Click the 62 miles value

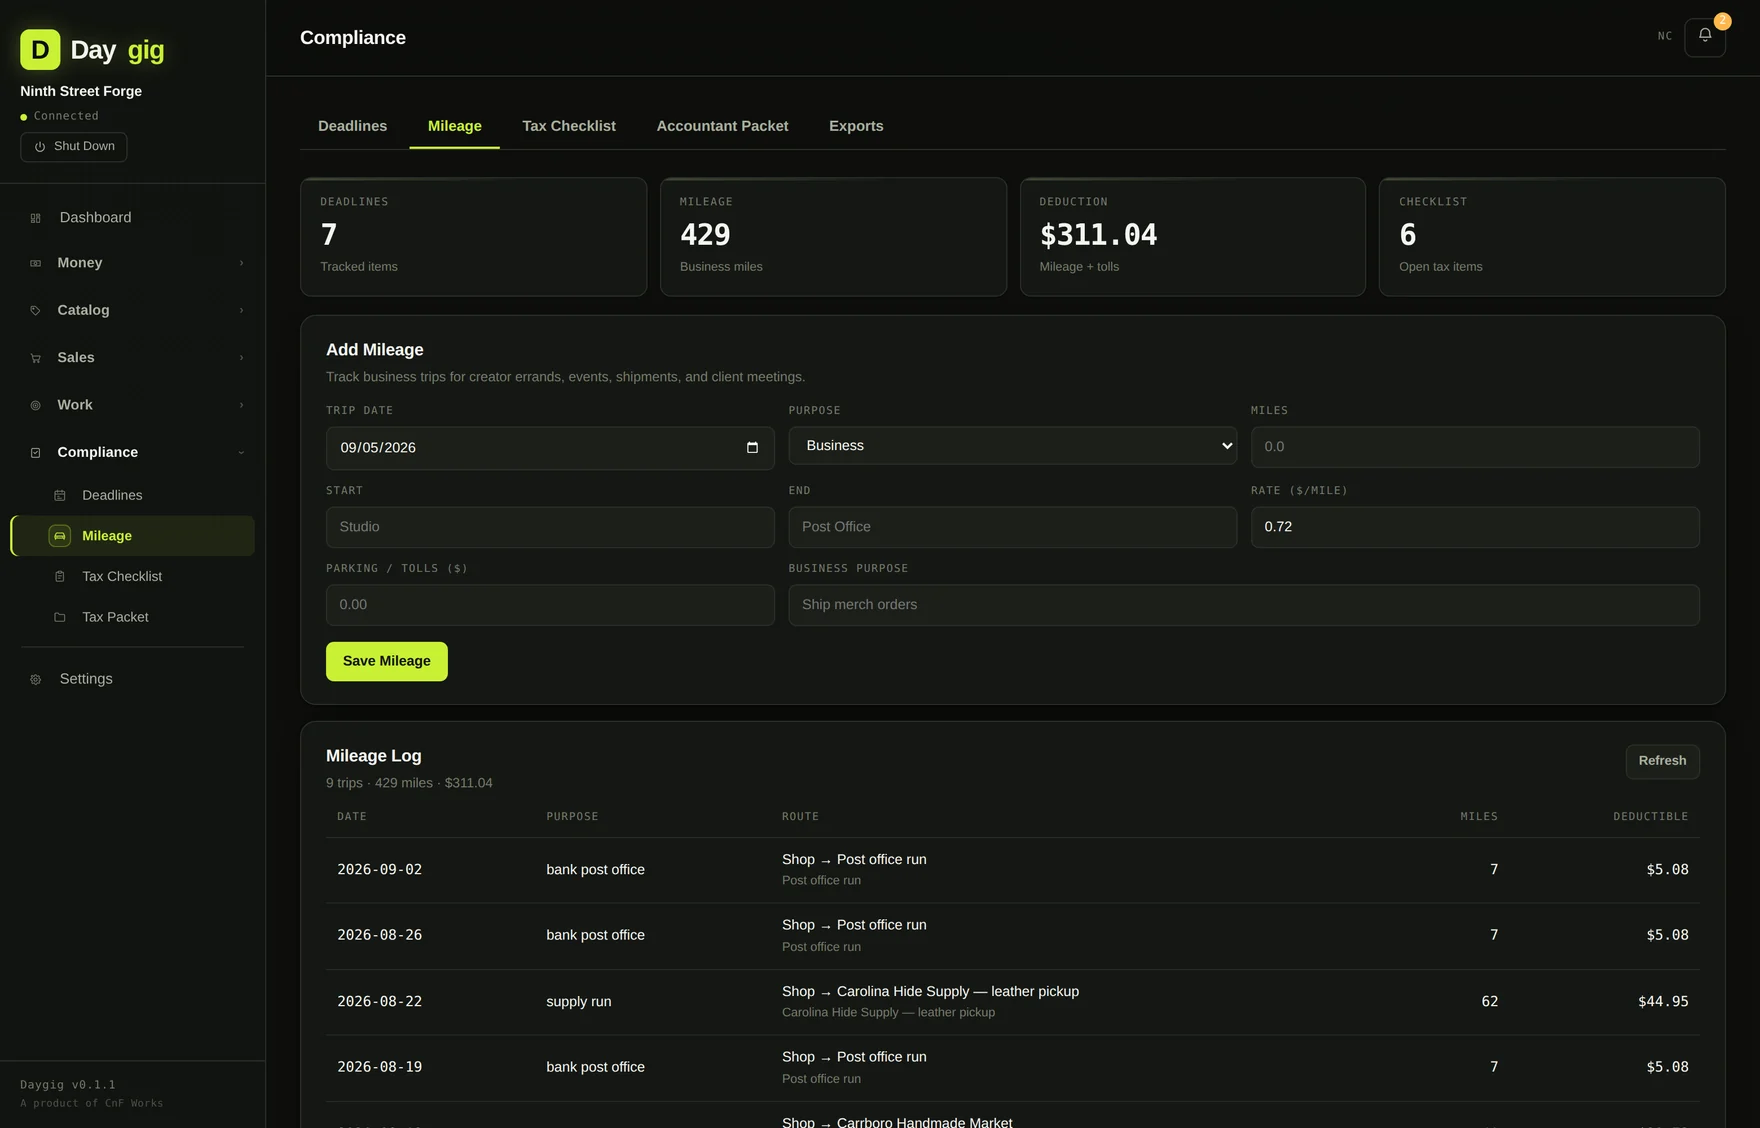pos(1489,1002)
